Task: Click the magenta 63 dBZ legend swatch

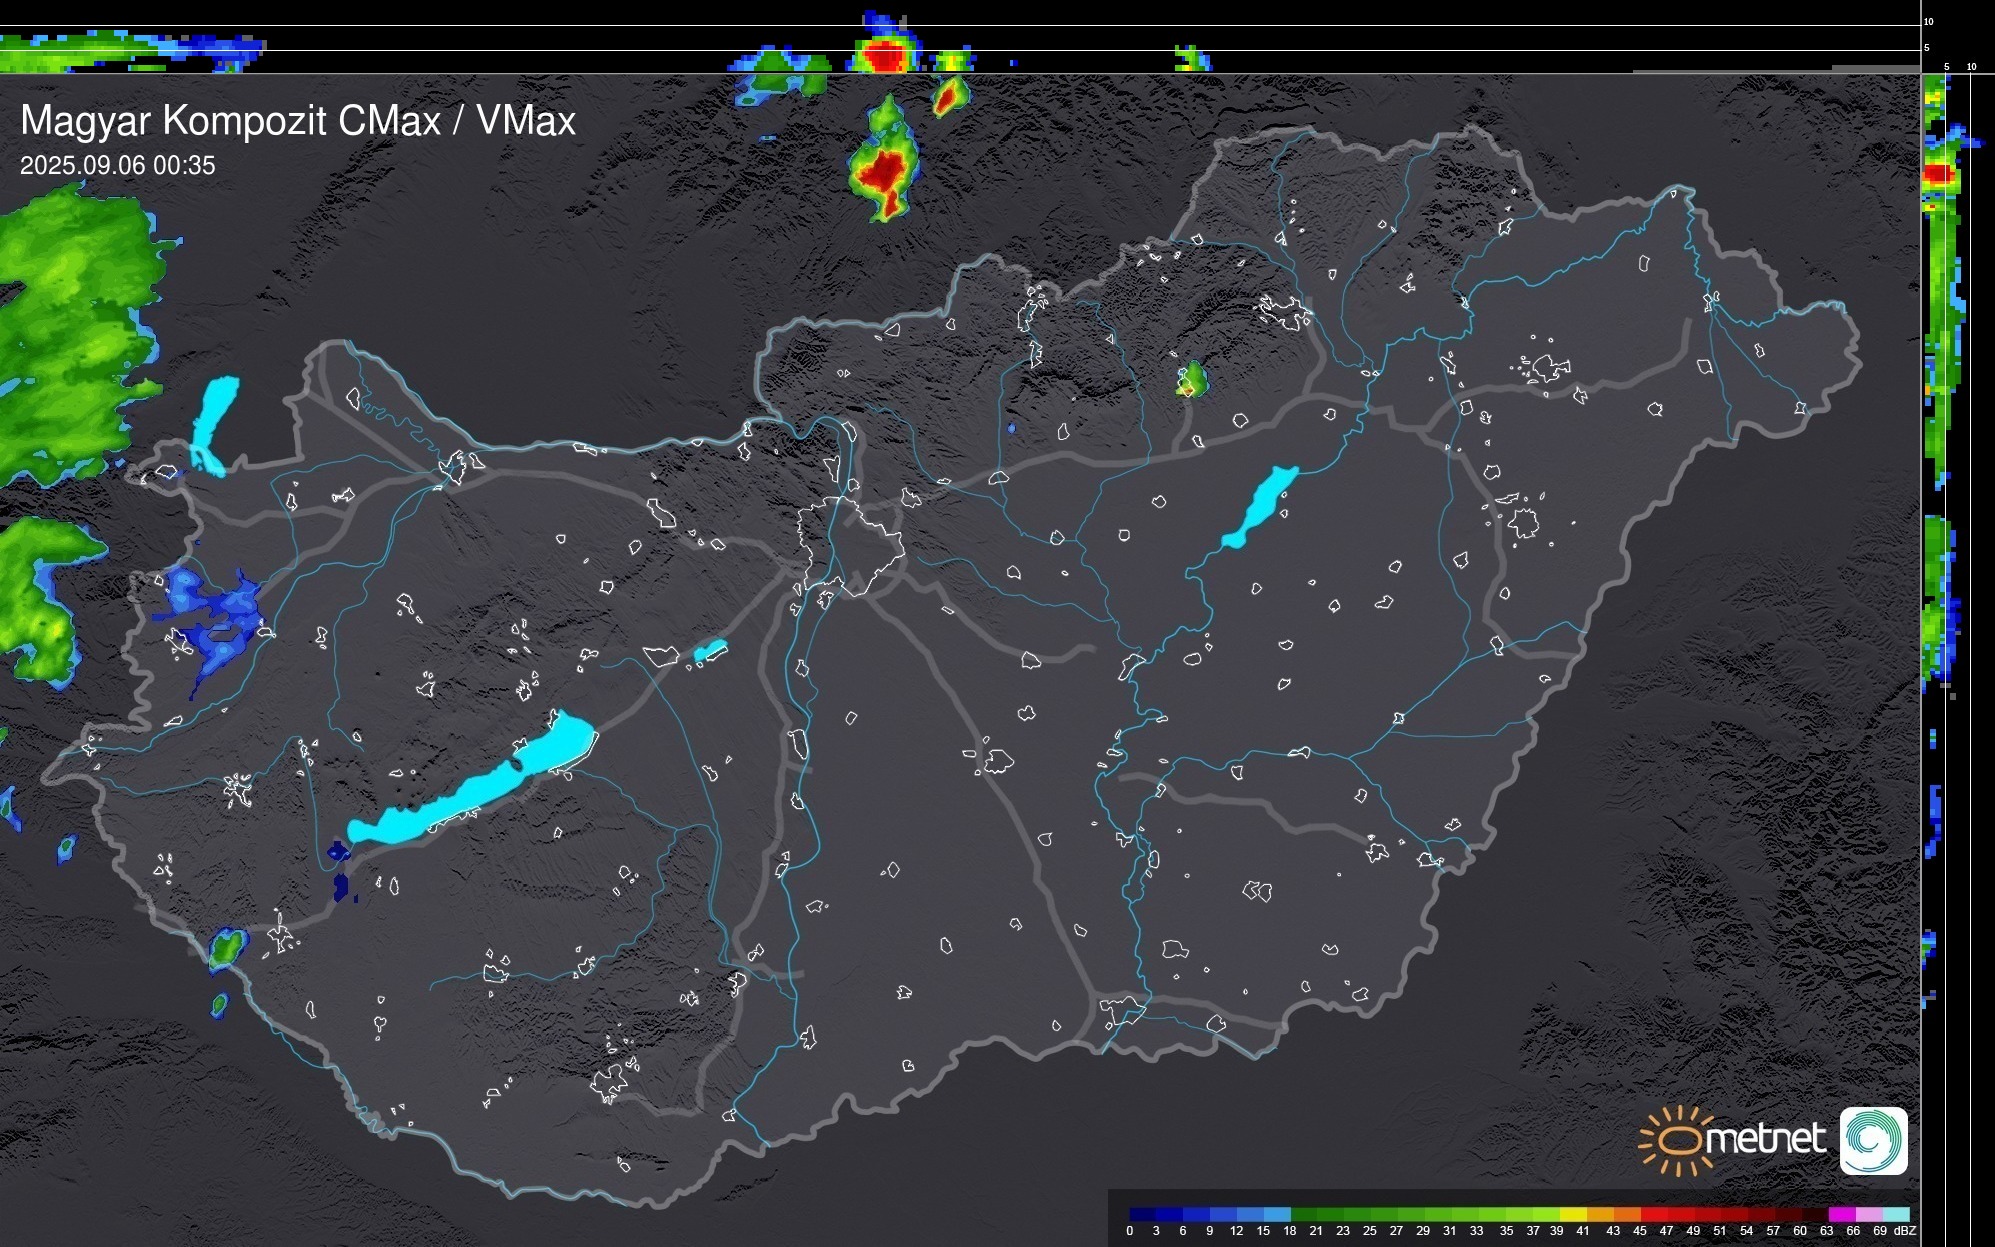Action: (x=1840, y=1214)
